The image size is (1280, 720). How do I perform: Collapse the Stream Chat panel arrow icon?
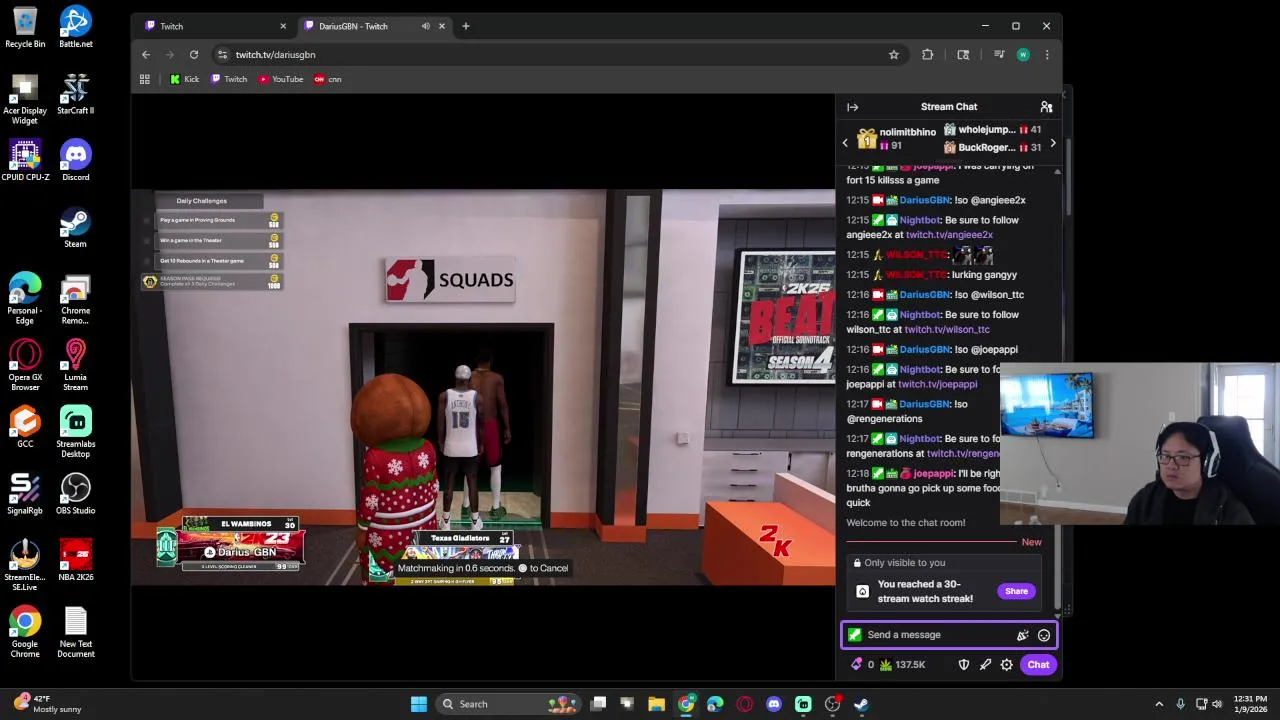click(x=852, y=107)
